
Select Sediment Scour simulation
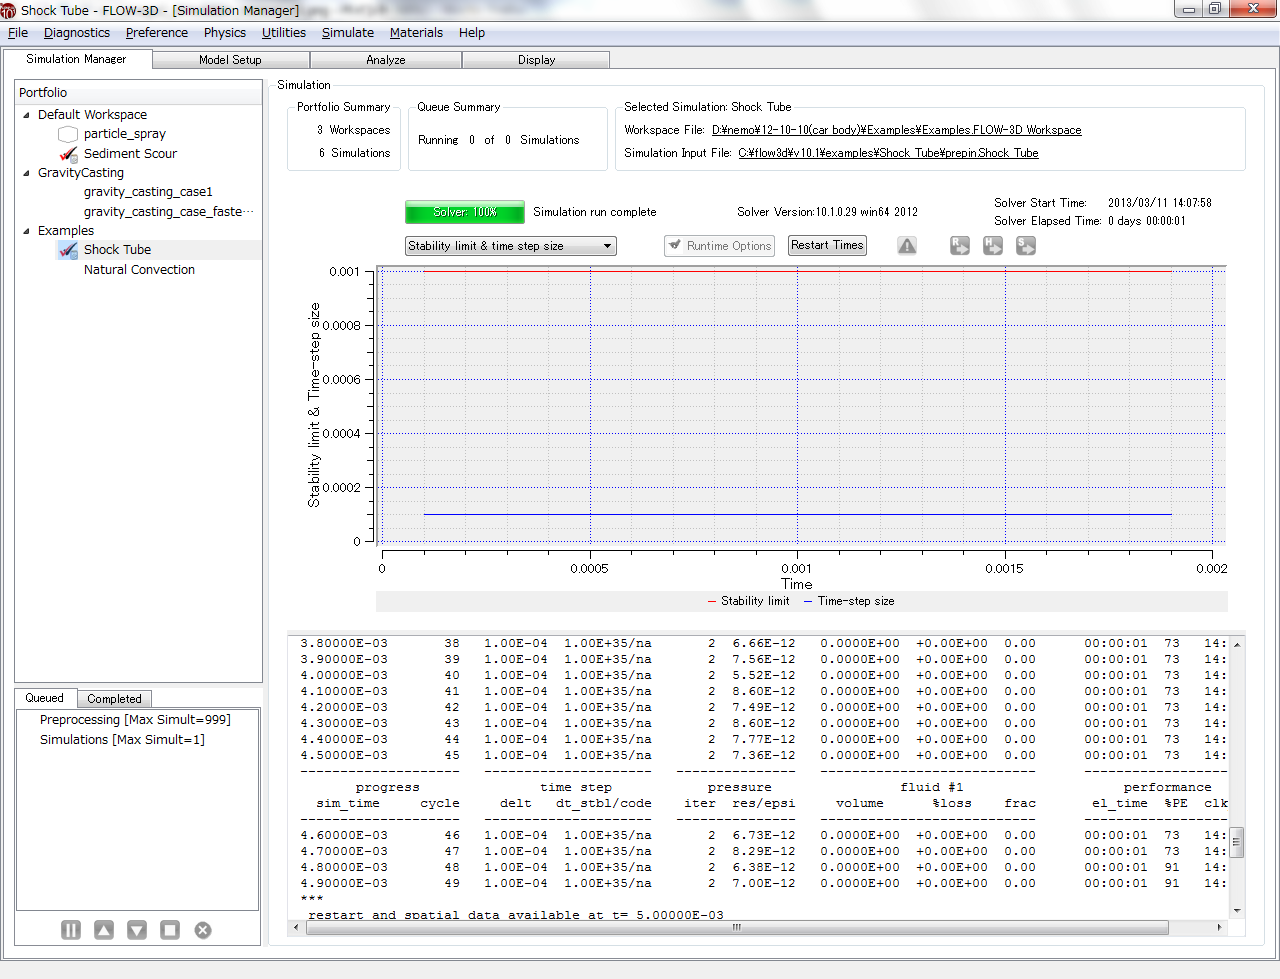coord(130,154)
